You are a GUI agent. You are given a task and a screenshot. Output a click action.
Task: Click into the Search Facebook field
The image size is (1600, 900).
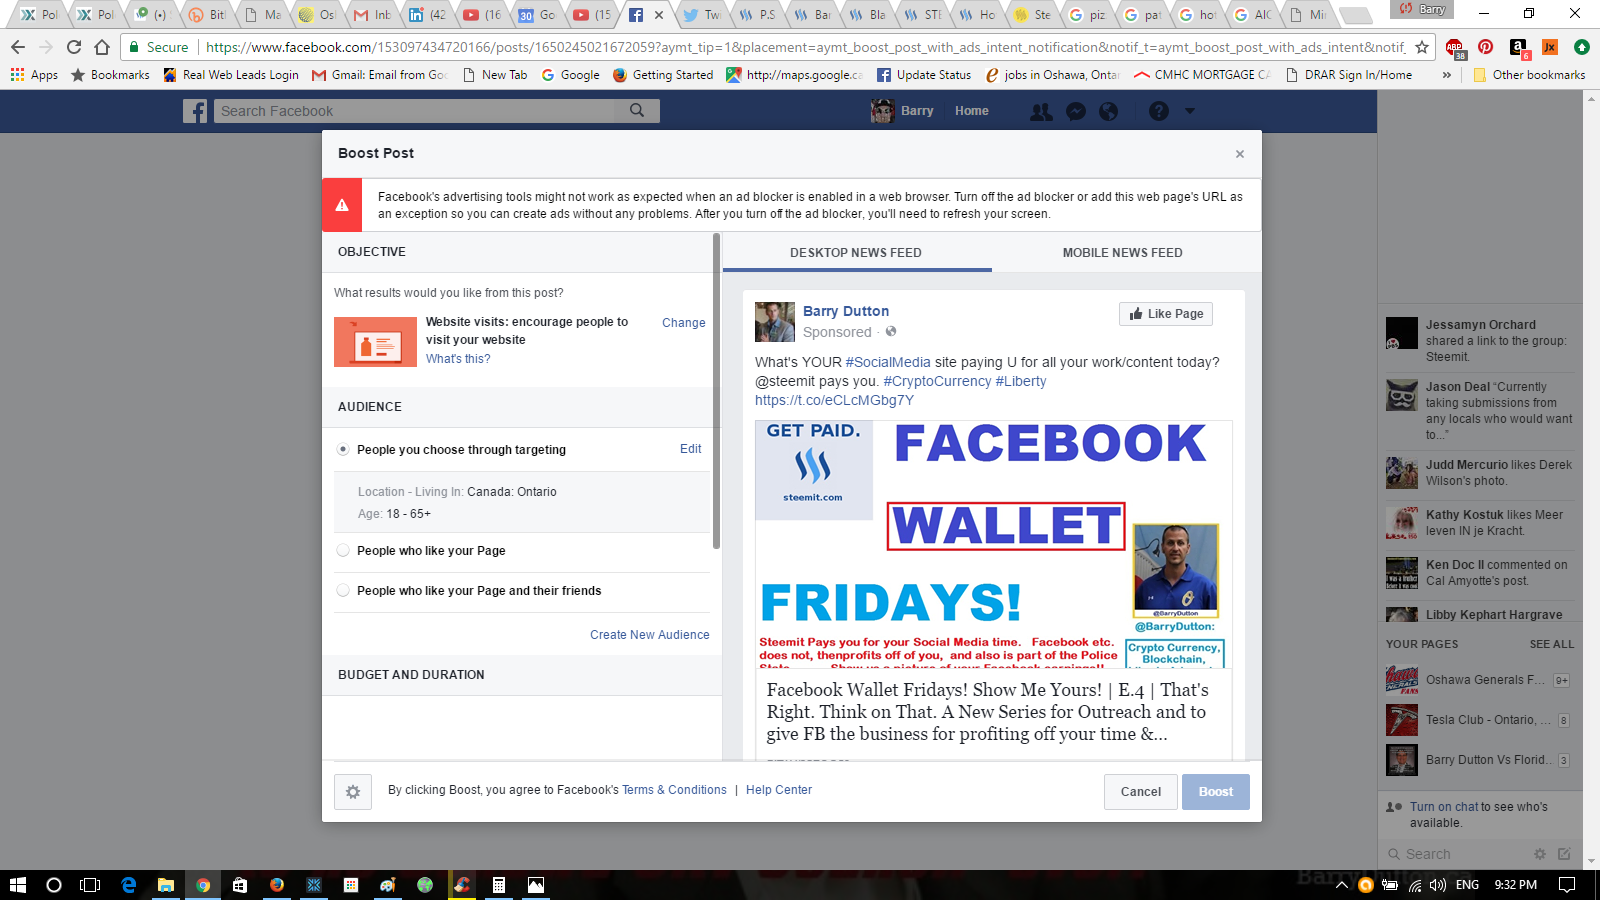(415, 111)
